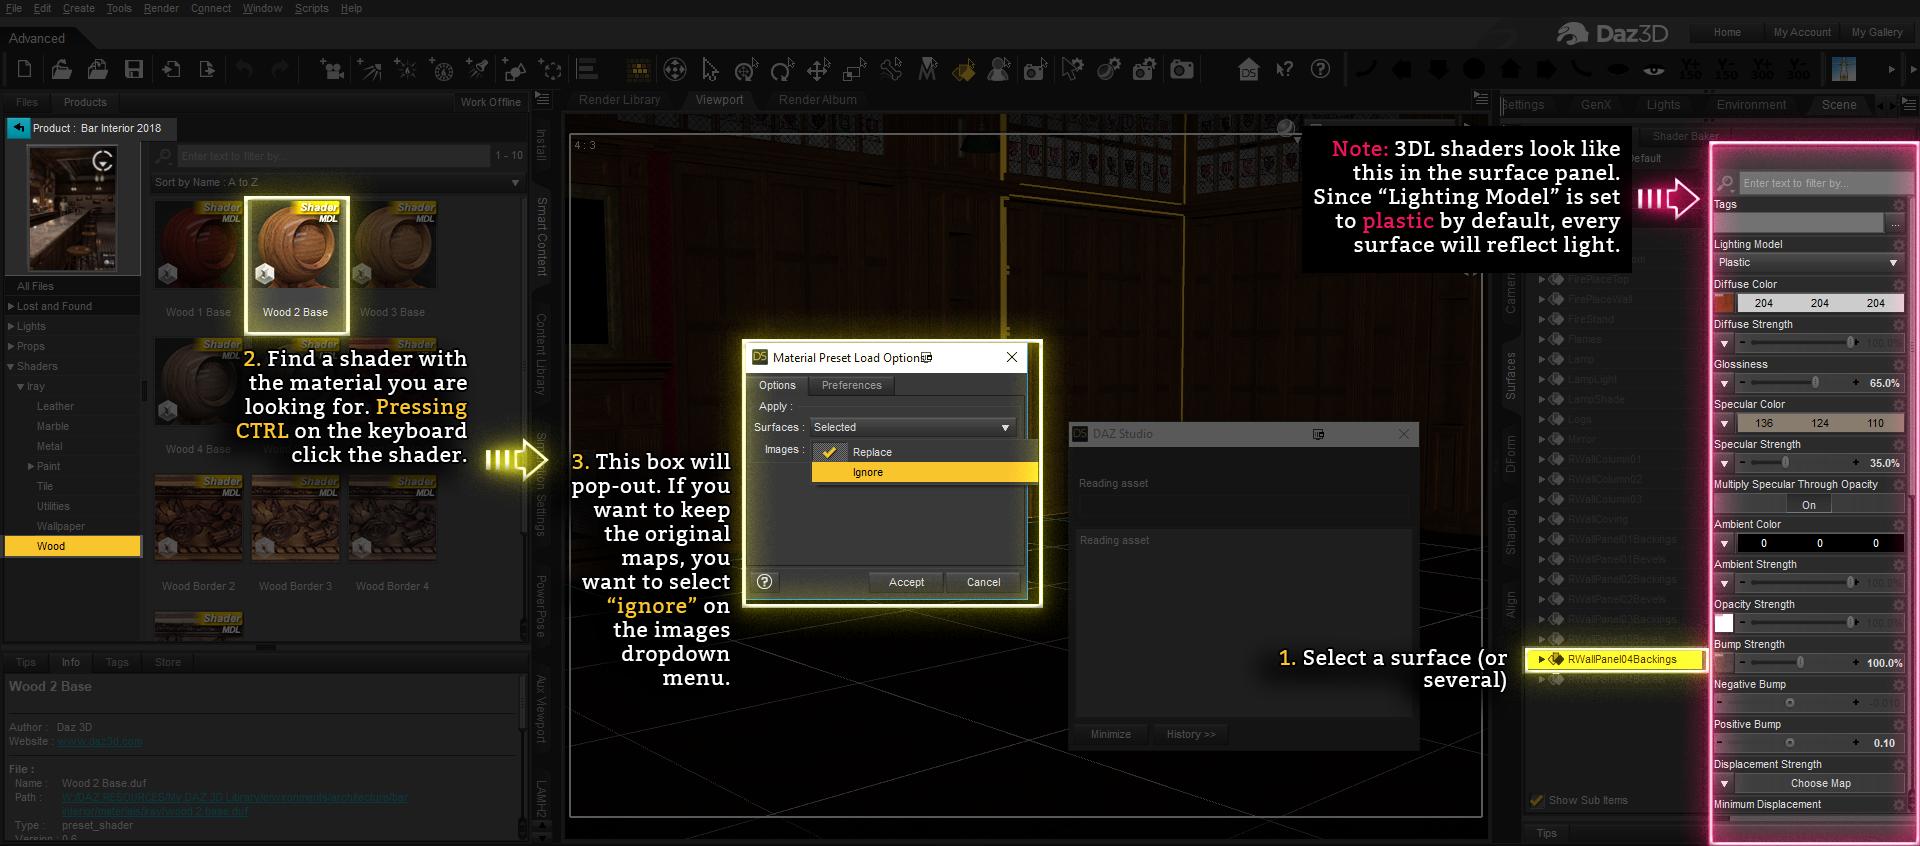Click the Choose Map button
Screen dimensions: 1920x846
coord(1820,783)
